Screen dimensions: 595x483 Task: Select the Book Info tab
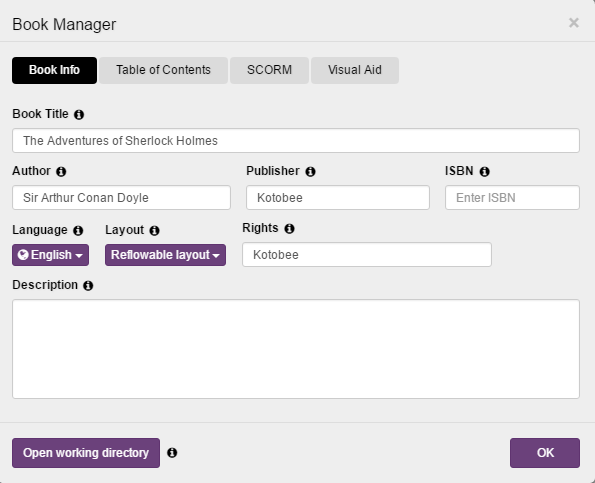(54, 70)
